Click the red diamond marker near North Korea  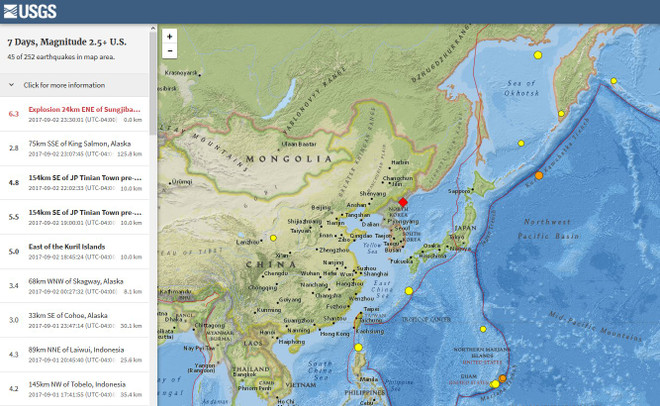tap(403, 201)
